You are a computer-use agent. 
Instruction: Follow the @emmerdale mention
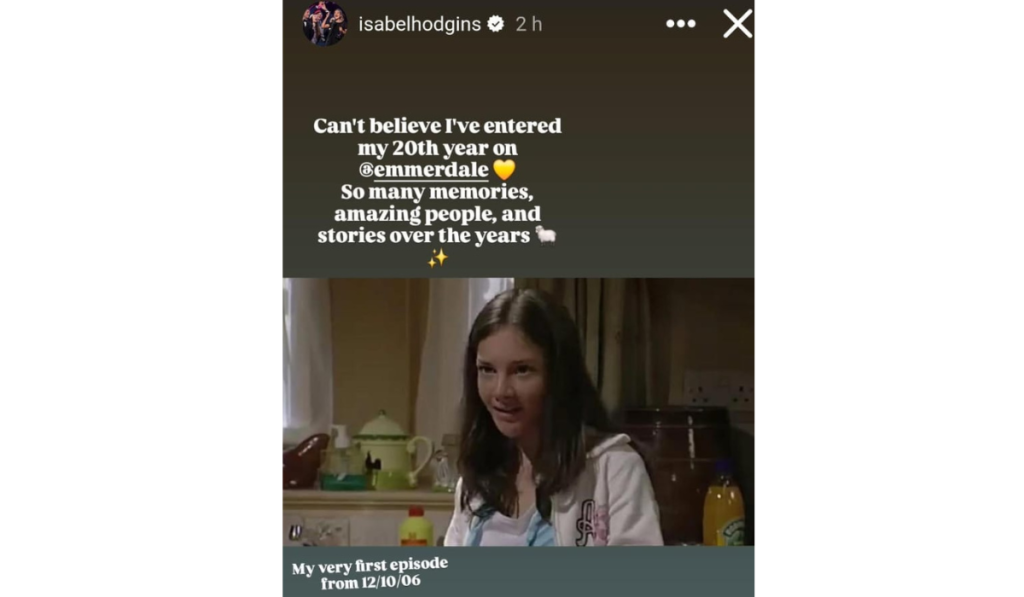[424, 170]
